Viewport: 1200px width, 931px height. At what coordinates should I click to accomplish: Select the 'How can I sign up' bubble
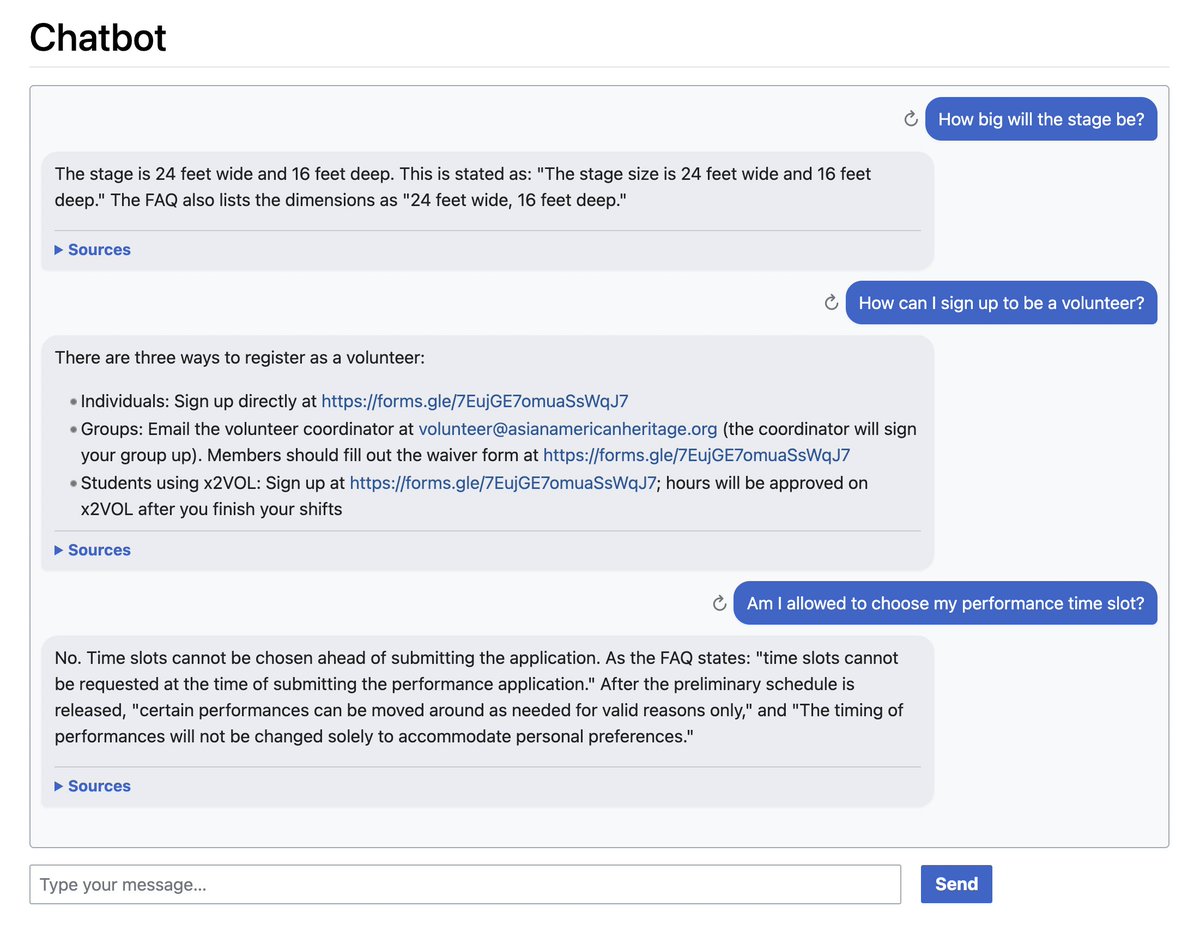pos(1001,302)
